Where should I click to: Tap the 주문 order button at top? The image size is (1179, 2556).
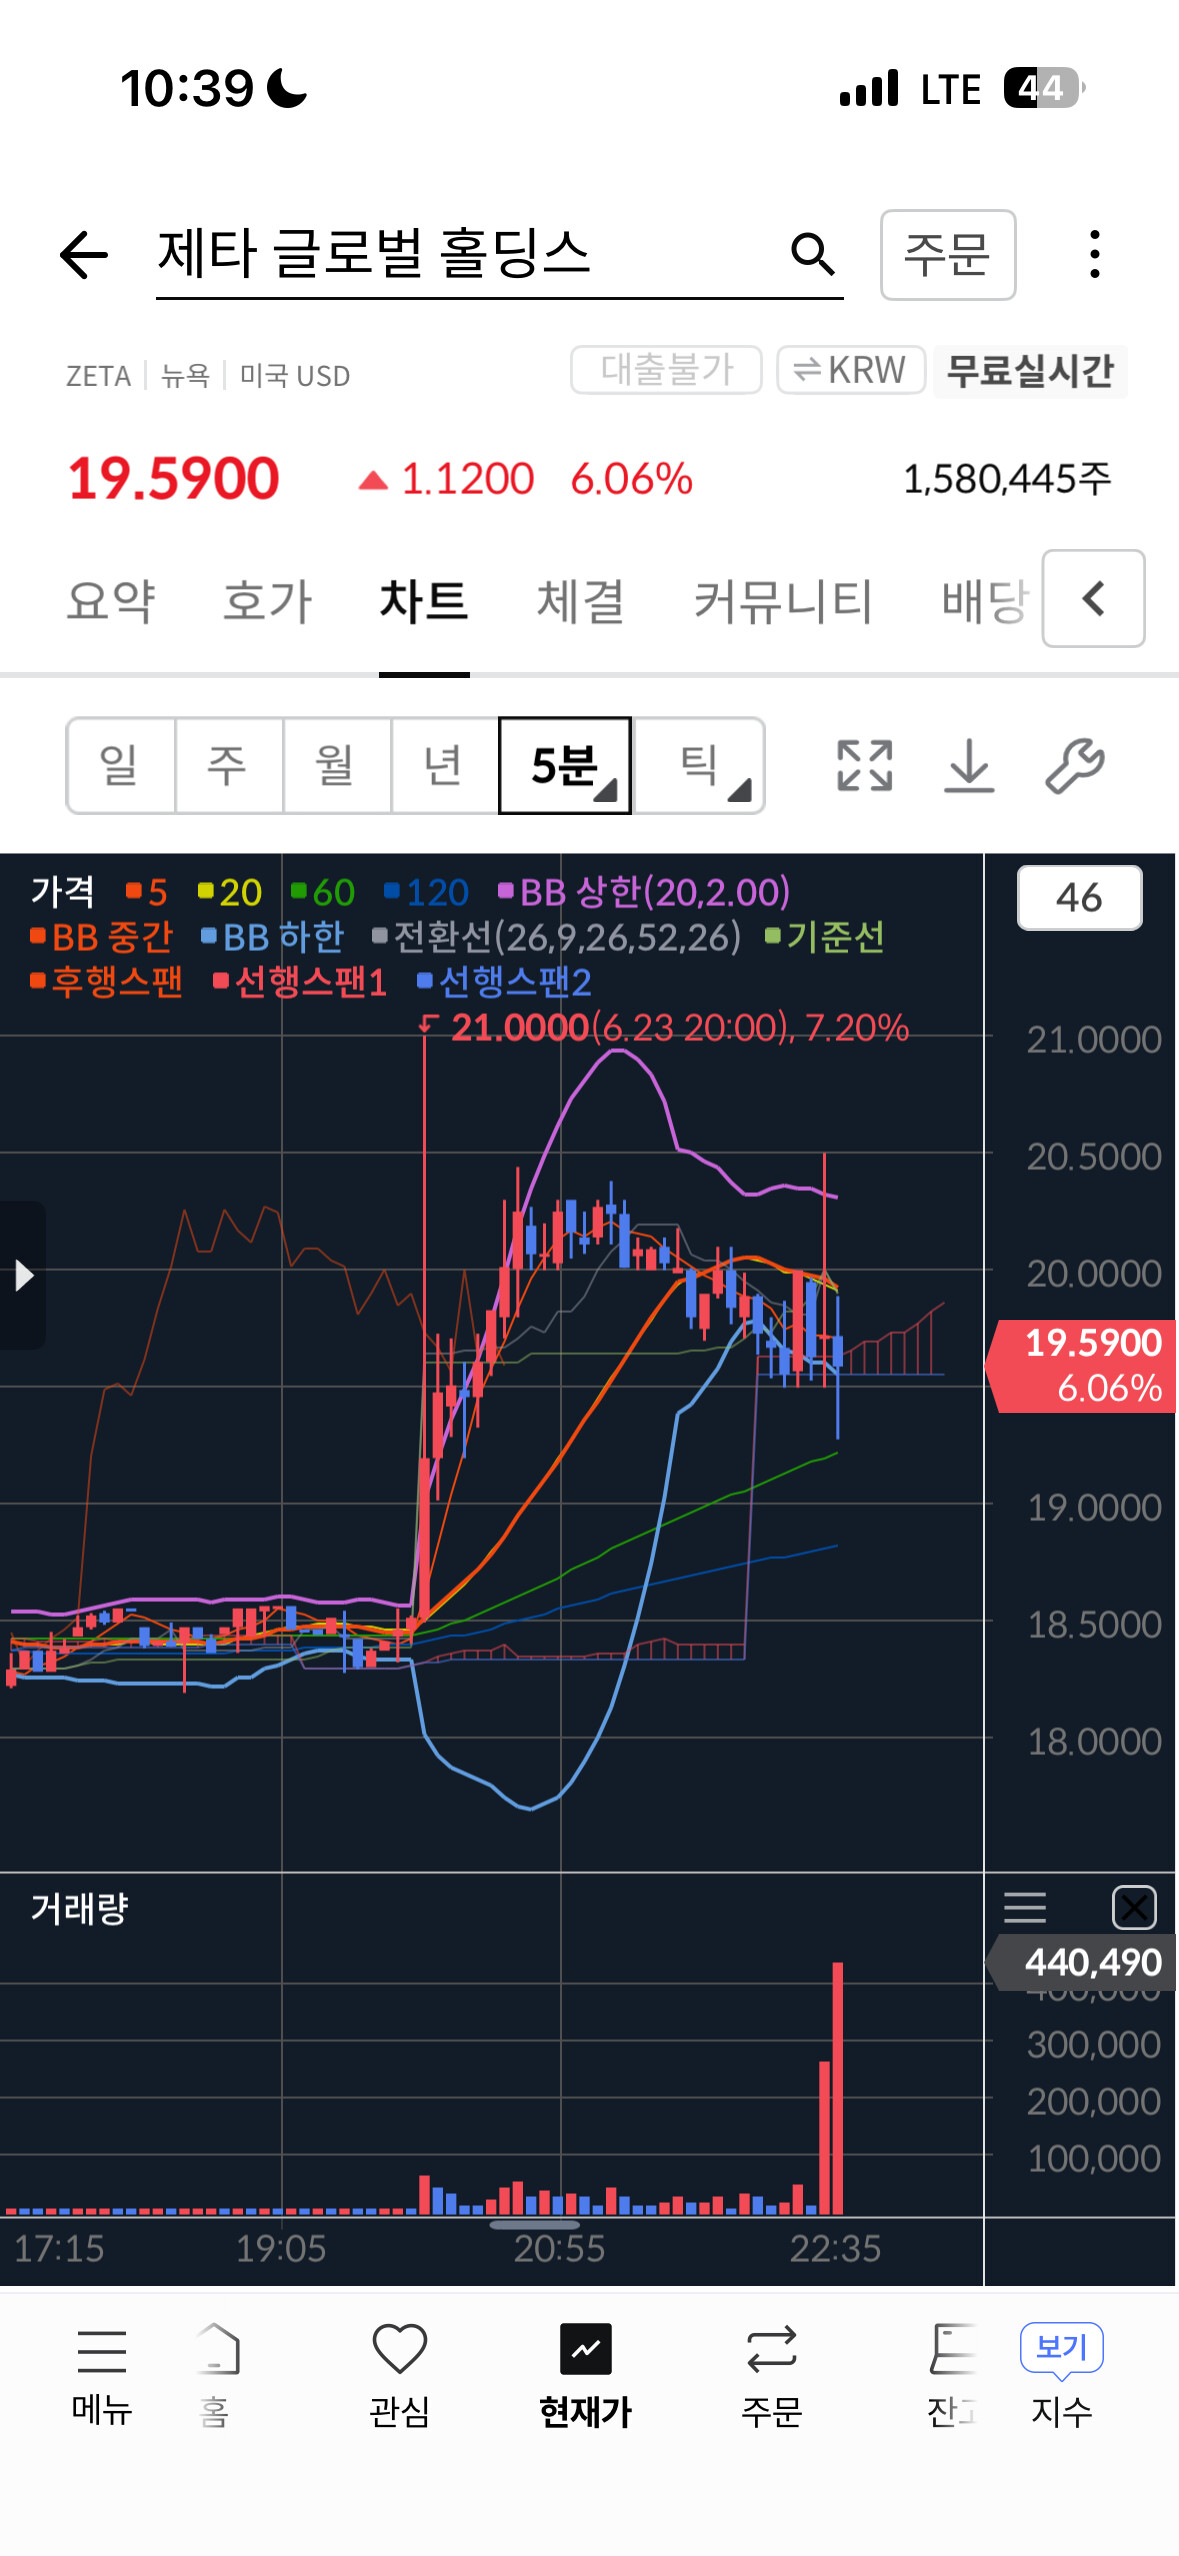pos(948,254)
